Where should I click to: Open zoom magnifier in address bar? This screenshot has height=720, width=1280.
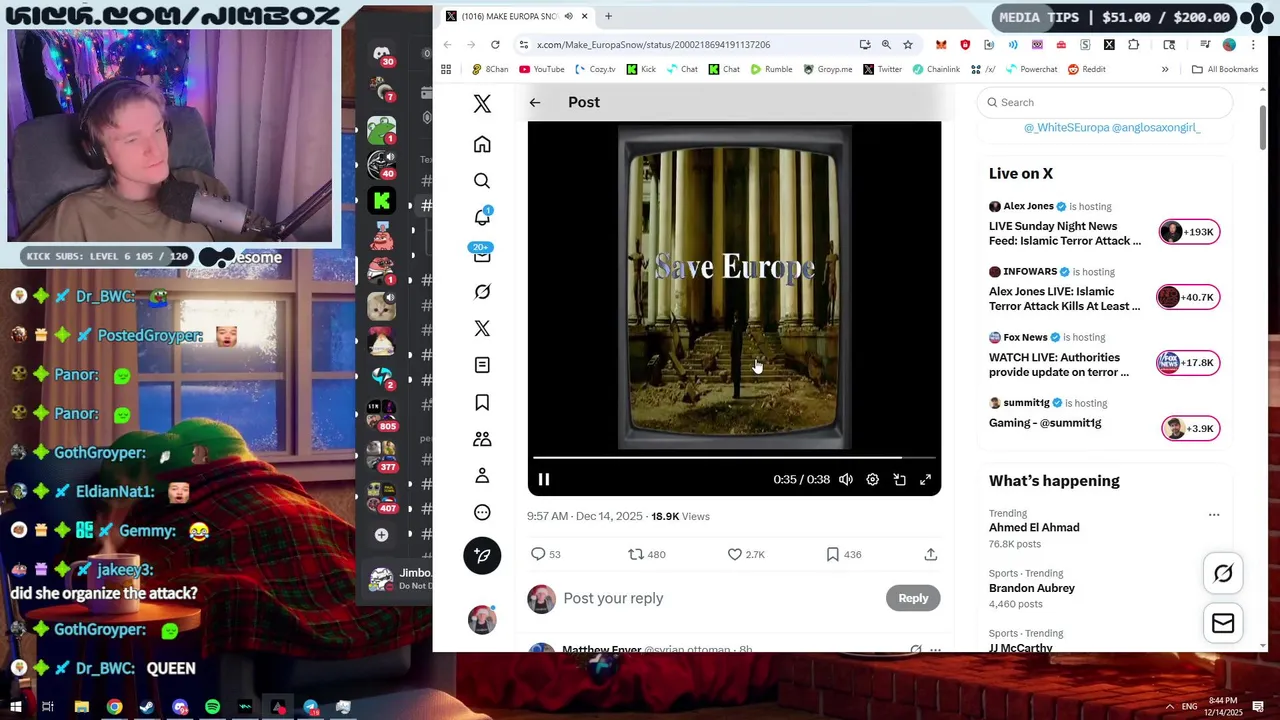[886, 44]
